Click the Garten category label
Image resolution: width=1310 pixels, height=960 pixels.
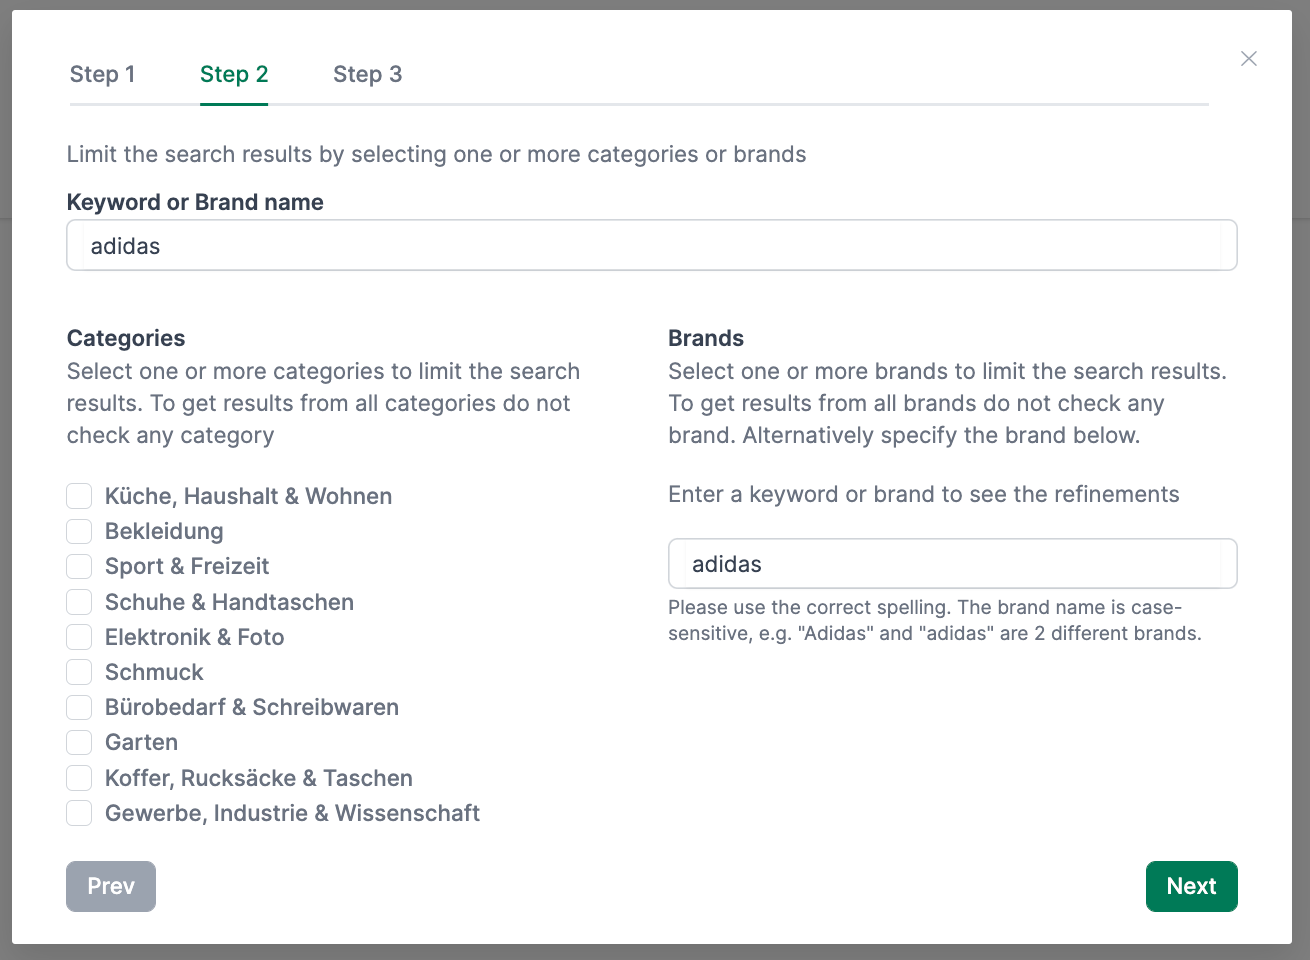141,742
